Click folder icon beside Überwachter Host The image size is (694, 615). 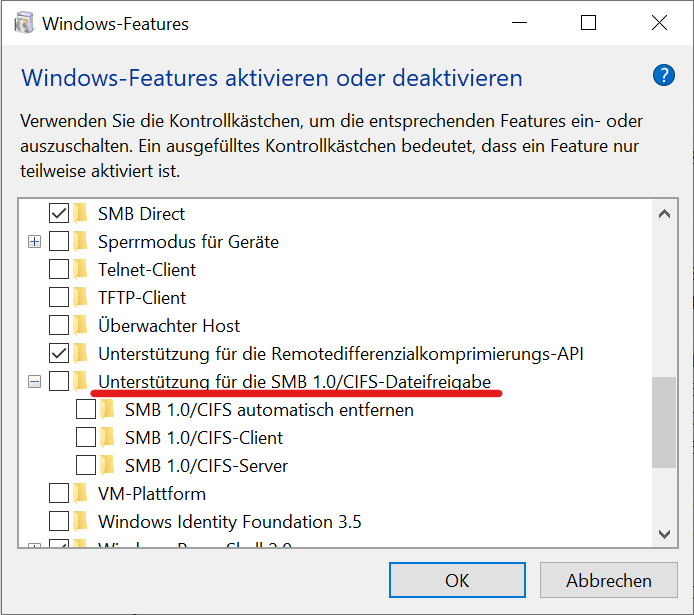(80, 325)
